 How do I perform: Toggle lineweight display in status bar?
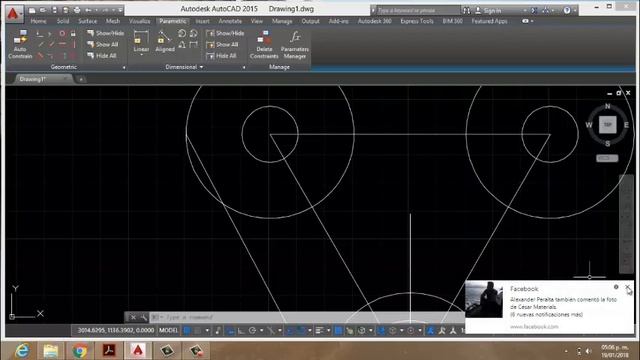click(x=320, y=330)
